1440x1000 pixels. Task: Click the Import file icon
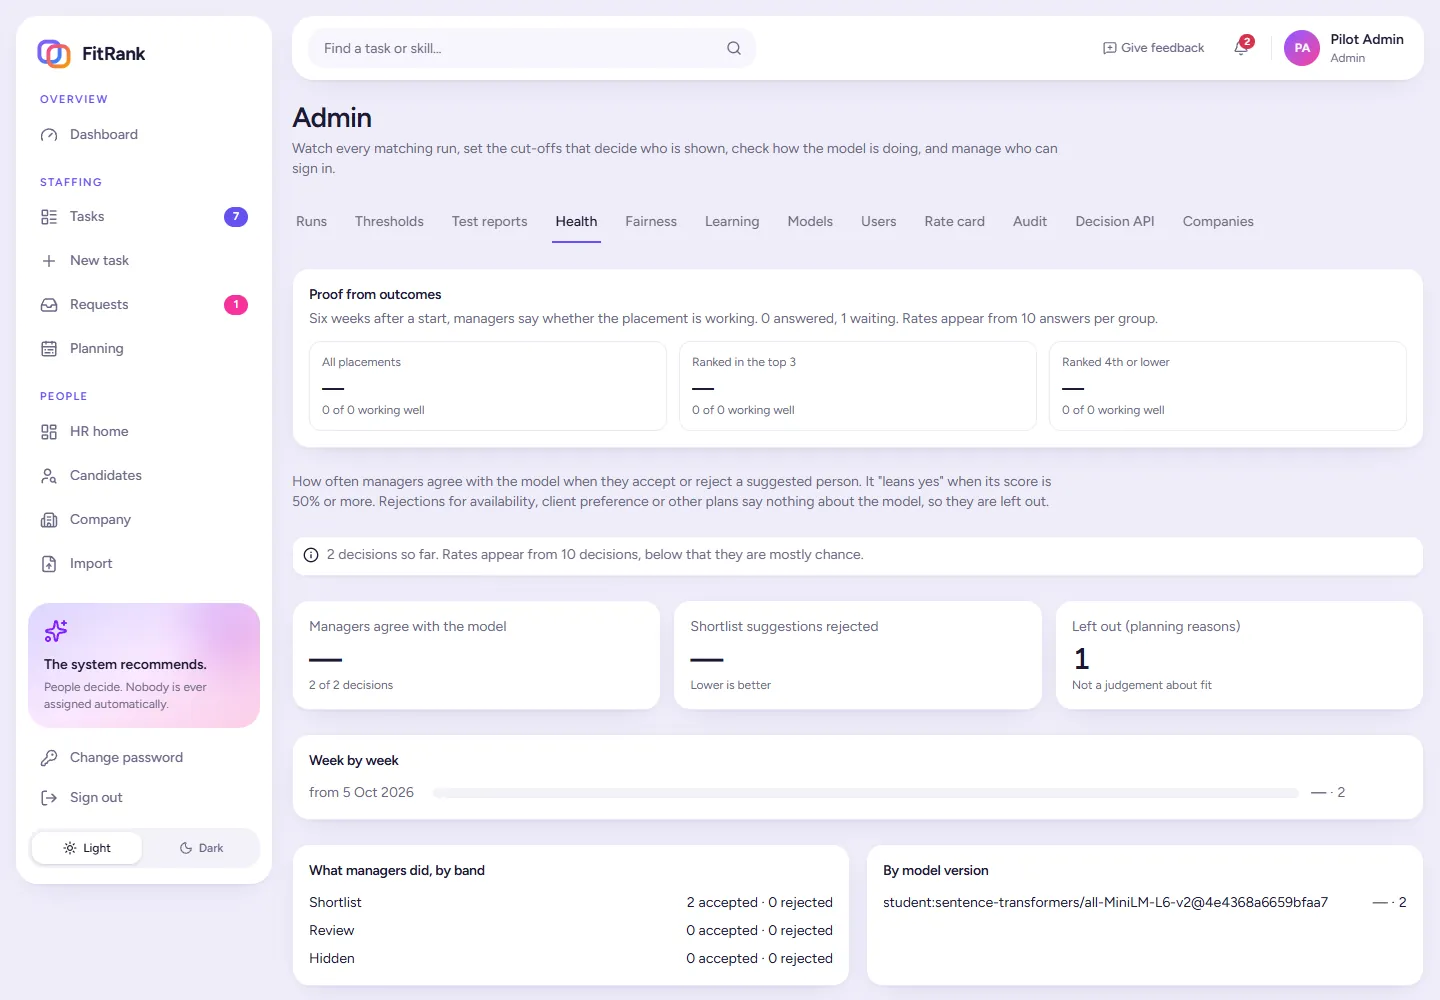(x=49, y=564)
